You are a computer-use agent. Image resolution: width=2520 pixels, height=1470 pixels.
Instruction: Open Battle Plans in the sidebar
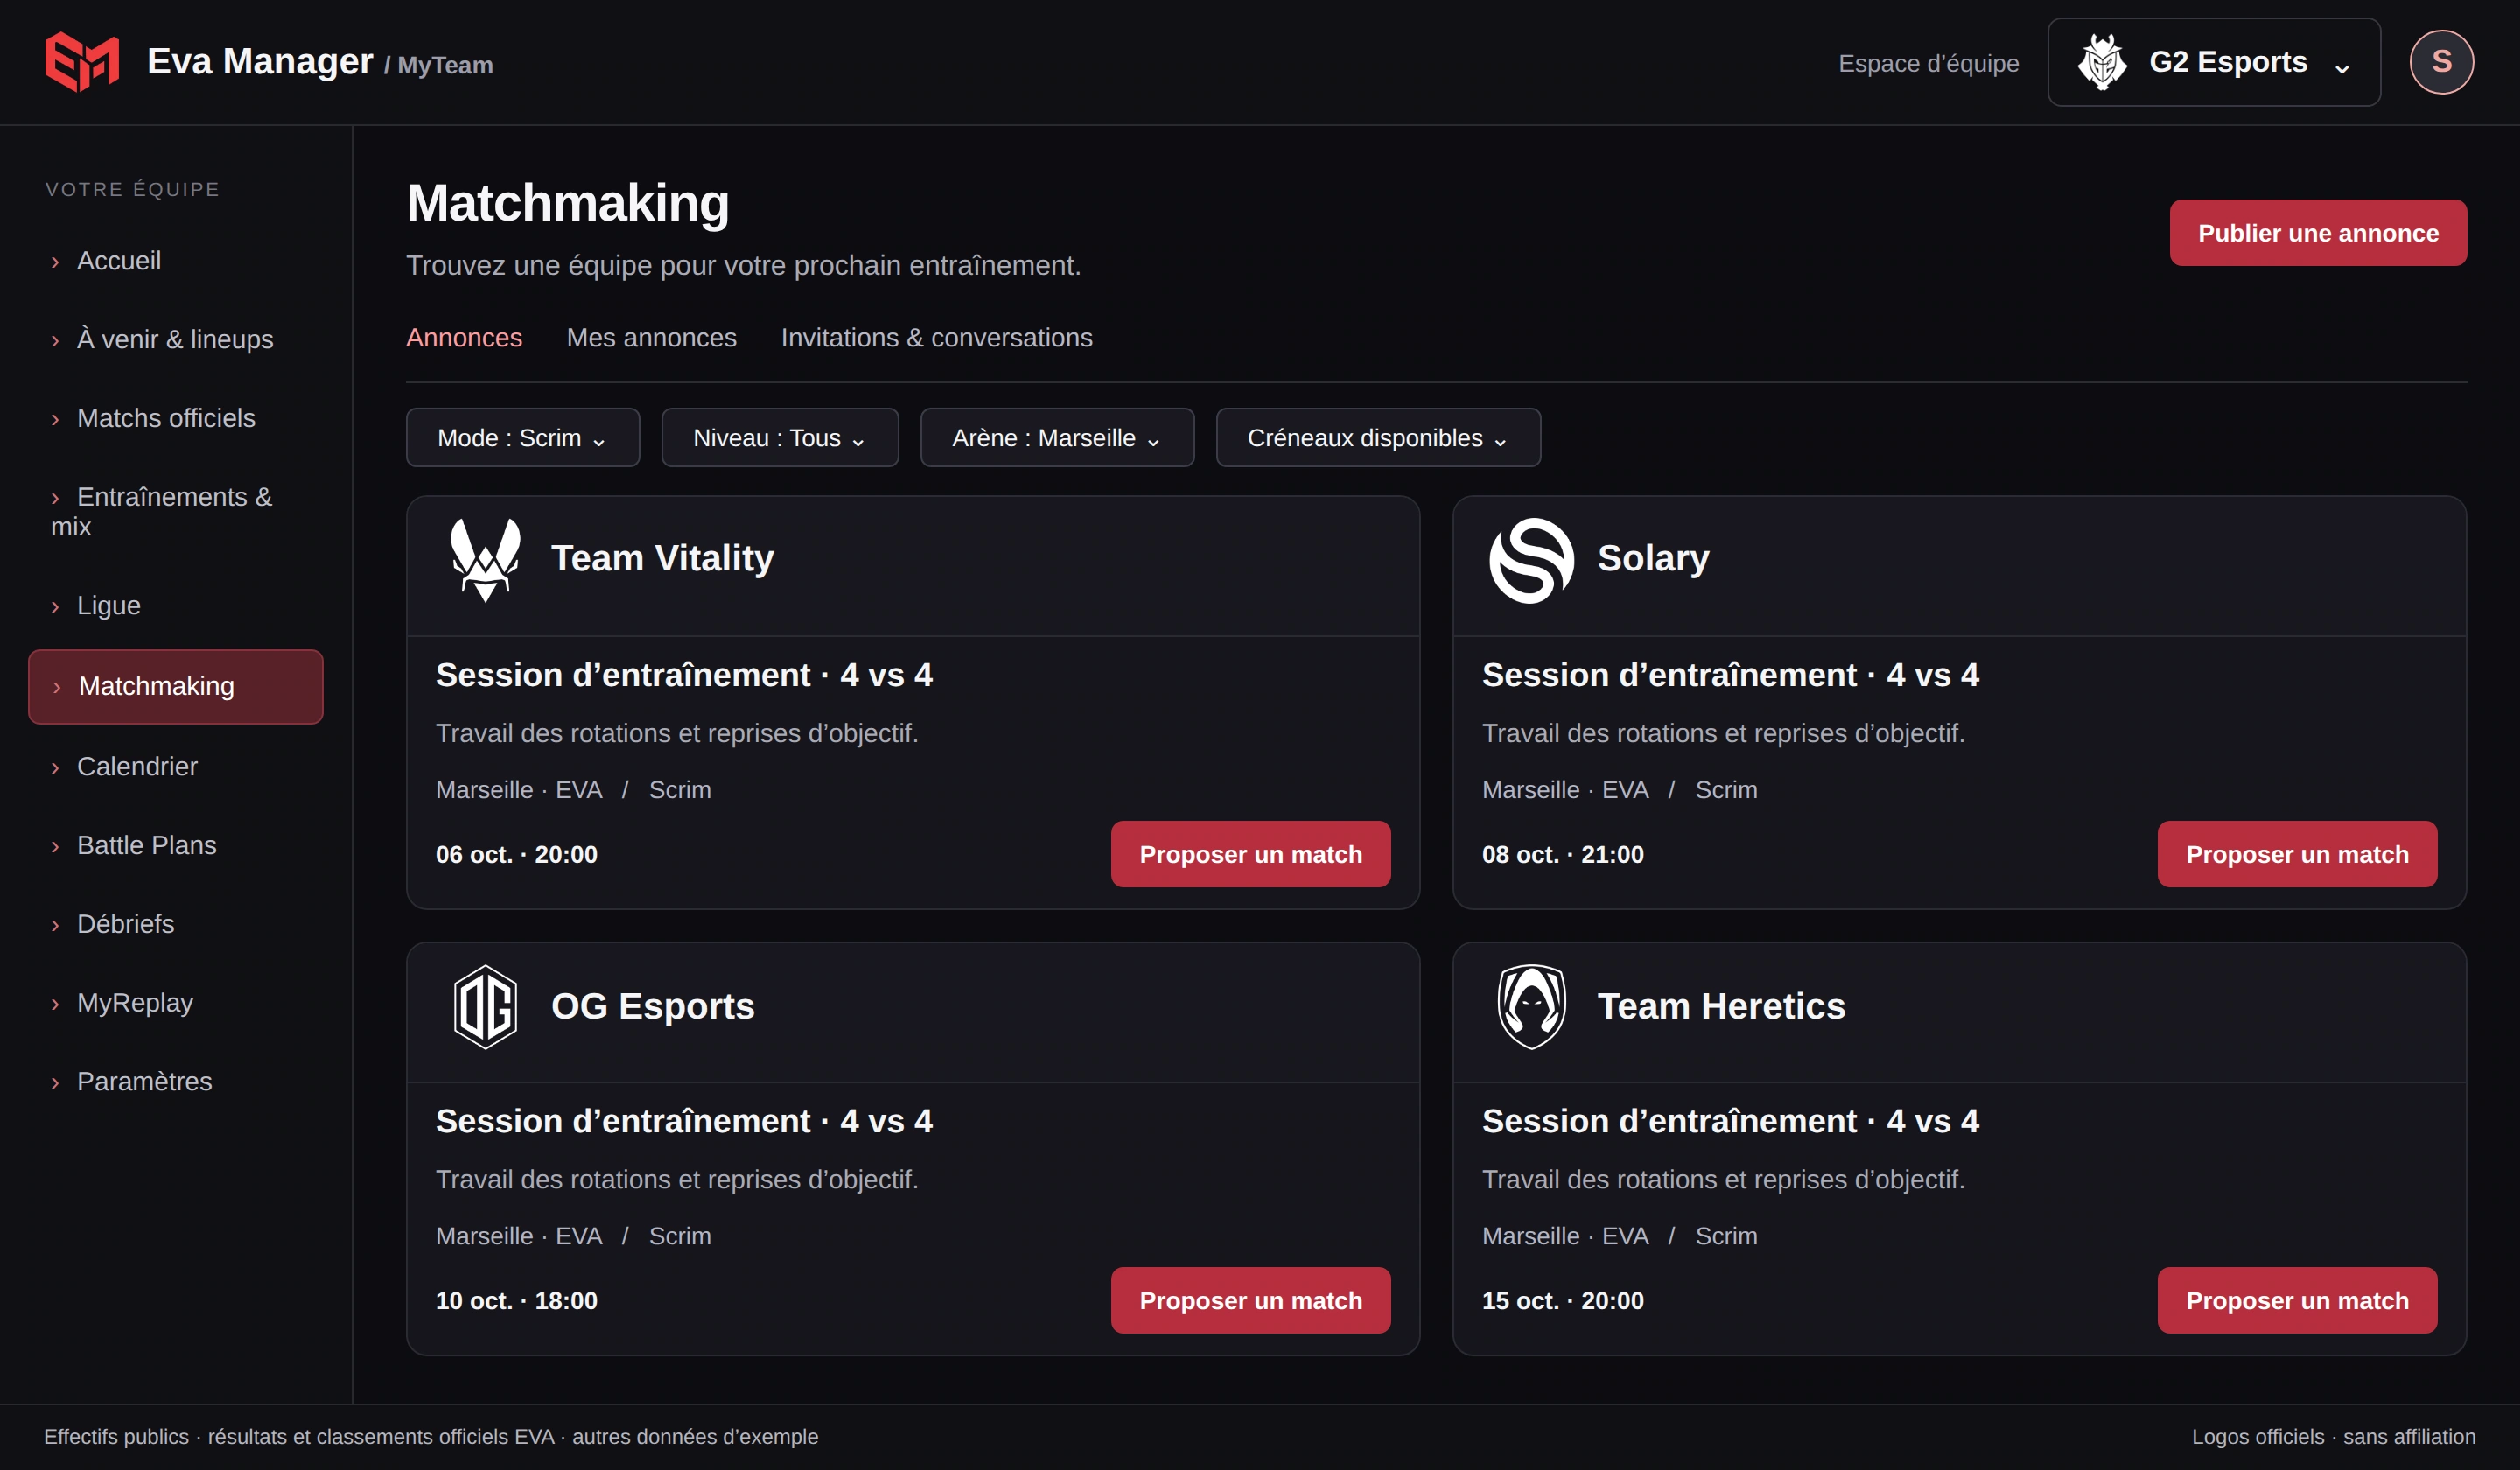click(x=176, y=845)
